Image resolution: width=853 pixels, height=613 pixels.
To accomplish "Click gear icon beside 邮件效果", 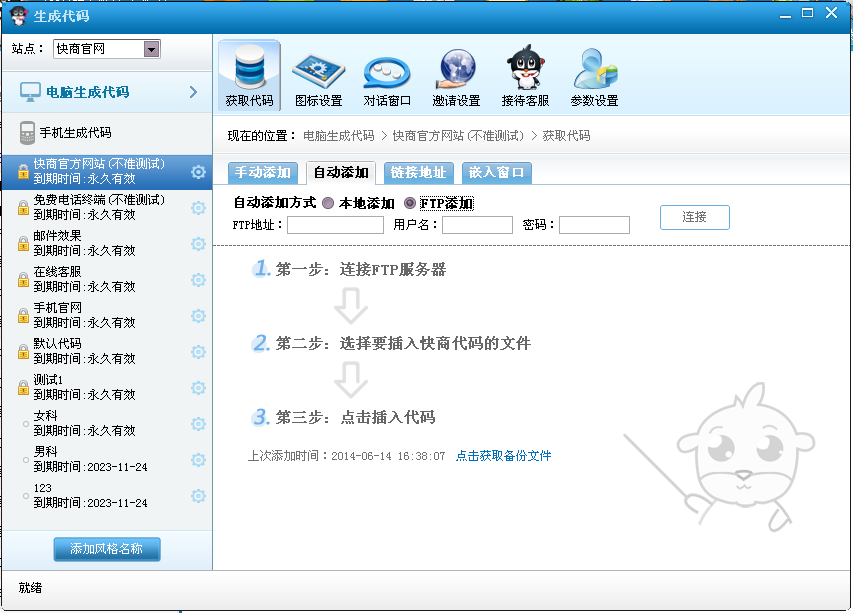I will pyautogui.click(x=198, y=244).
